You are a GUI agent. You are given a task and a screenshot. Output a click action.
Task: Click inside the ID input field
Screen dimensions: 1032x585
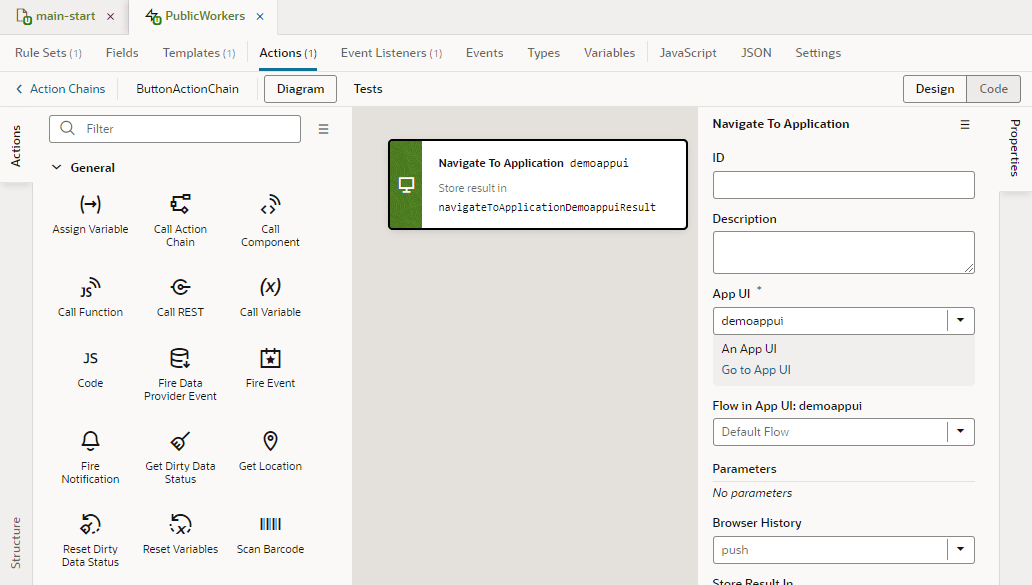[x=843, y=184]
